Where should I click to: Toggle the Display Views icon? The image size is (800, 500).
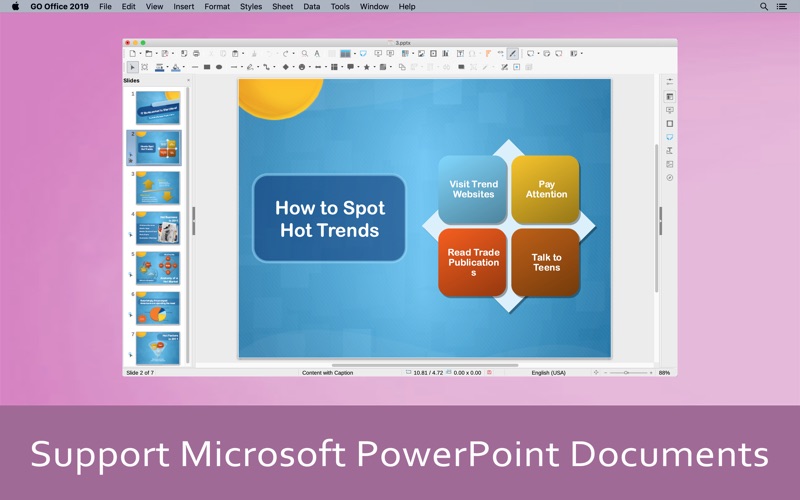tap(345, 53)
